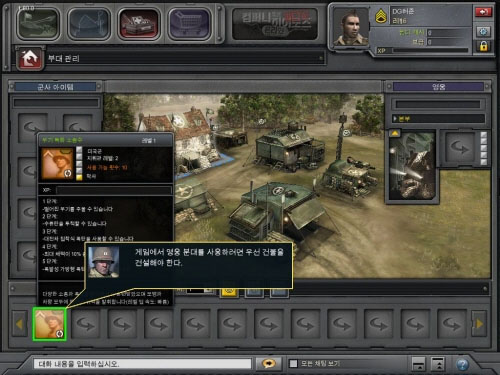Open the red army supply icon
The image size is (500, 375).
pos(139,24)
